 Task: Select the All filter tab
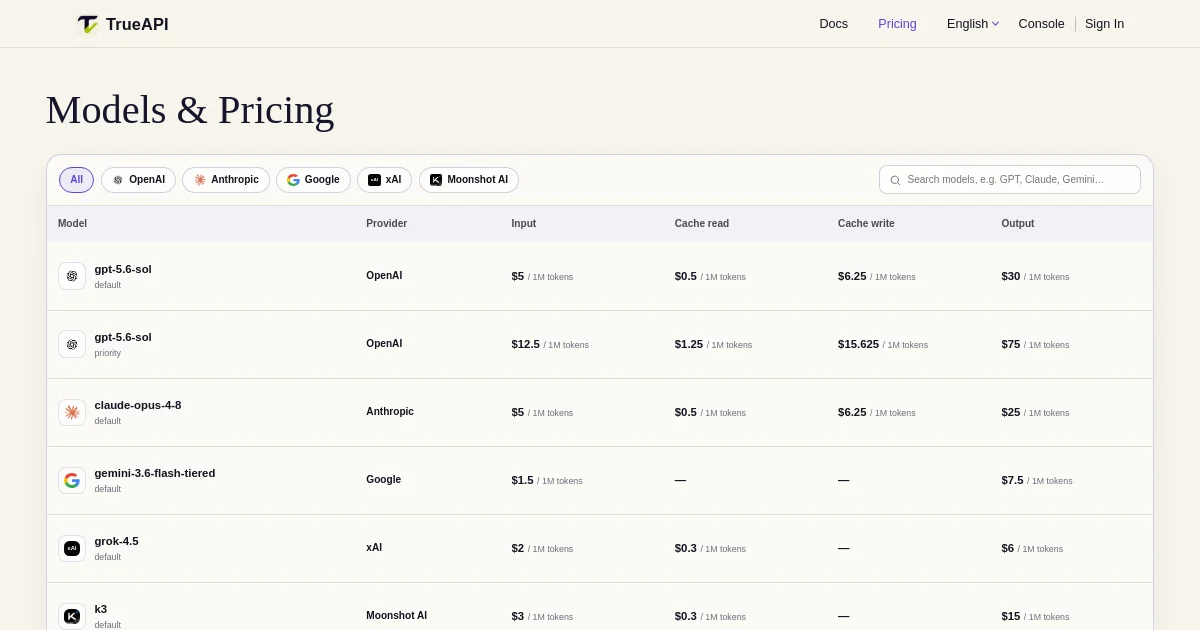76,180
